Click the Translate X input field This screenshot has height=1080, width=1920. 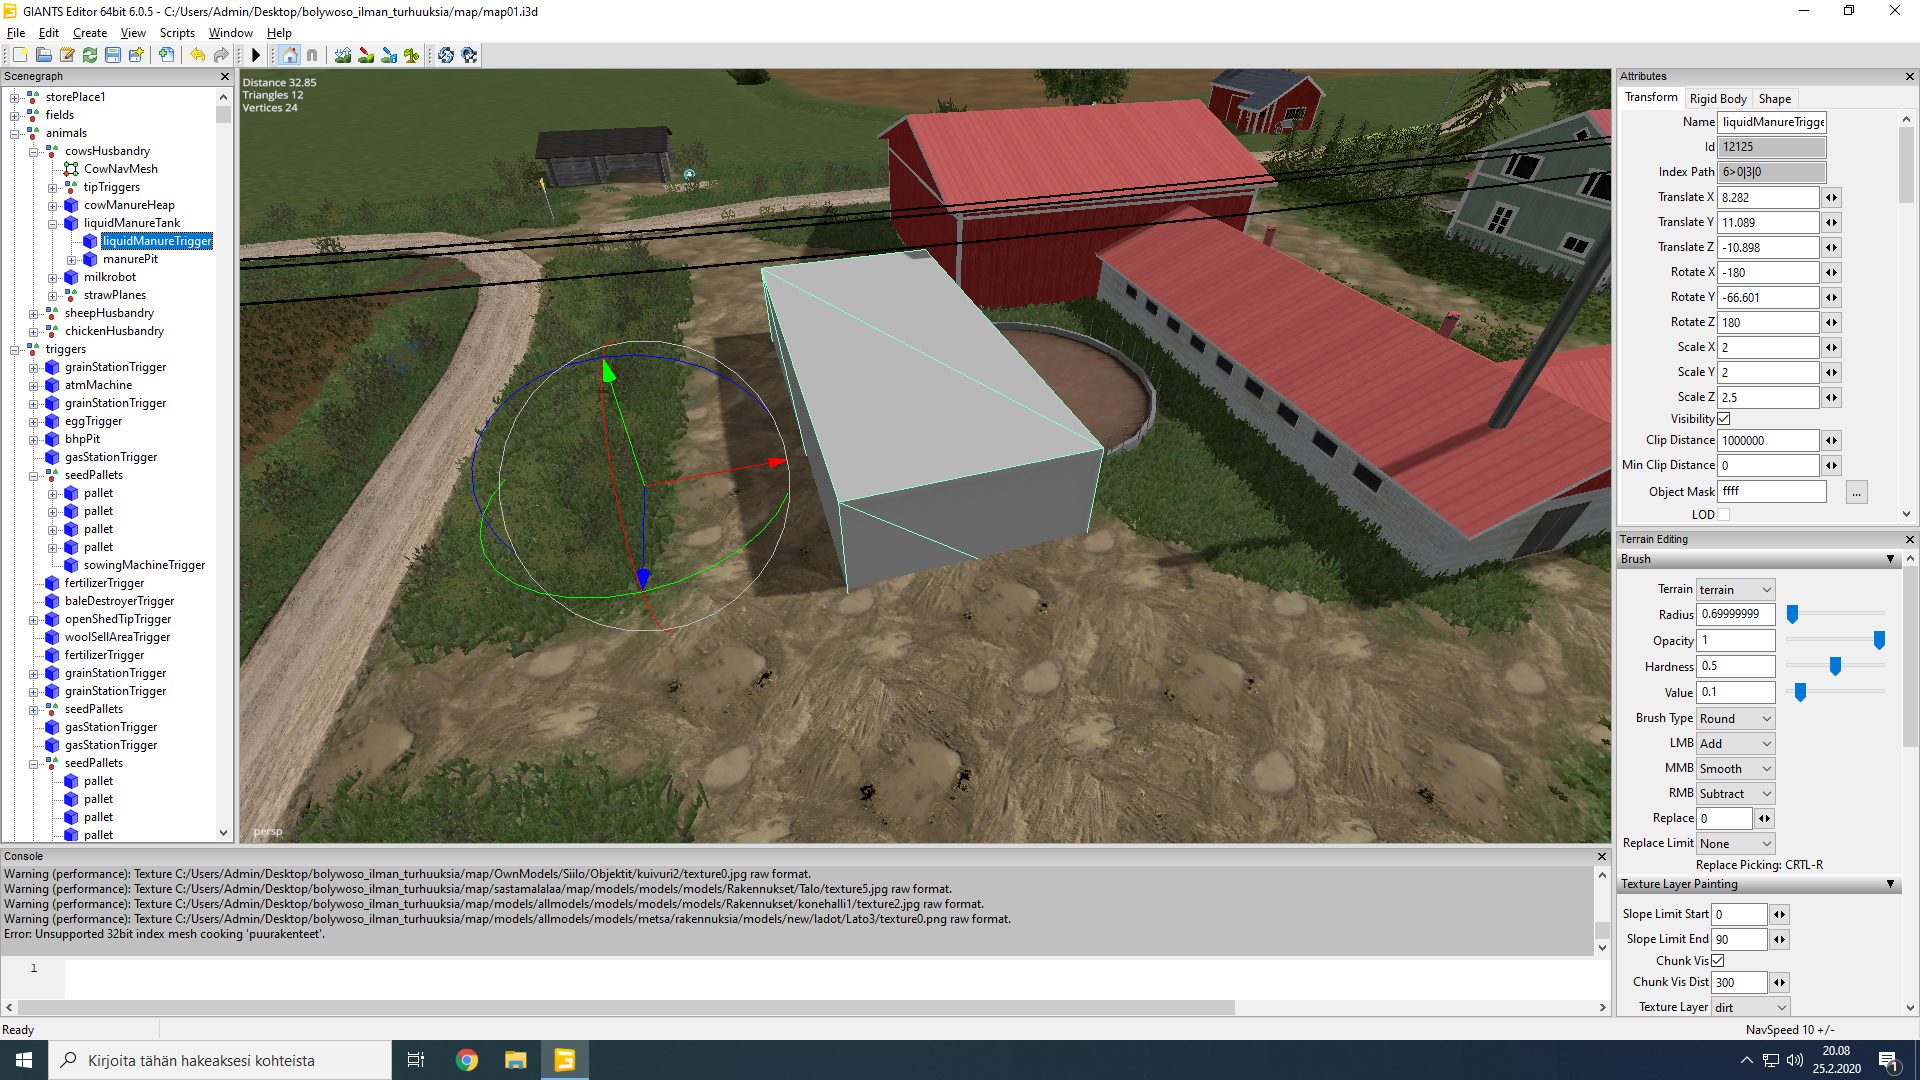click(1768, 198)
